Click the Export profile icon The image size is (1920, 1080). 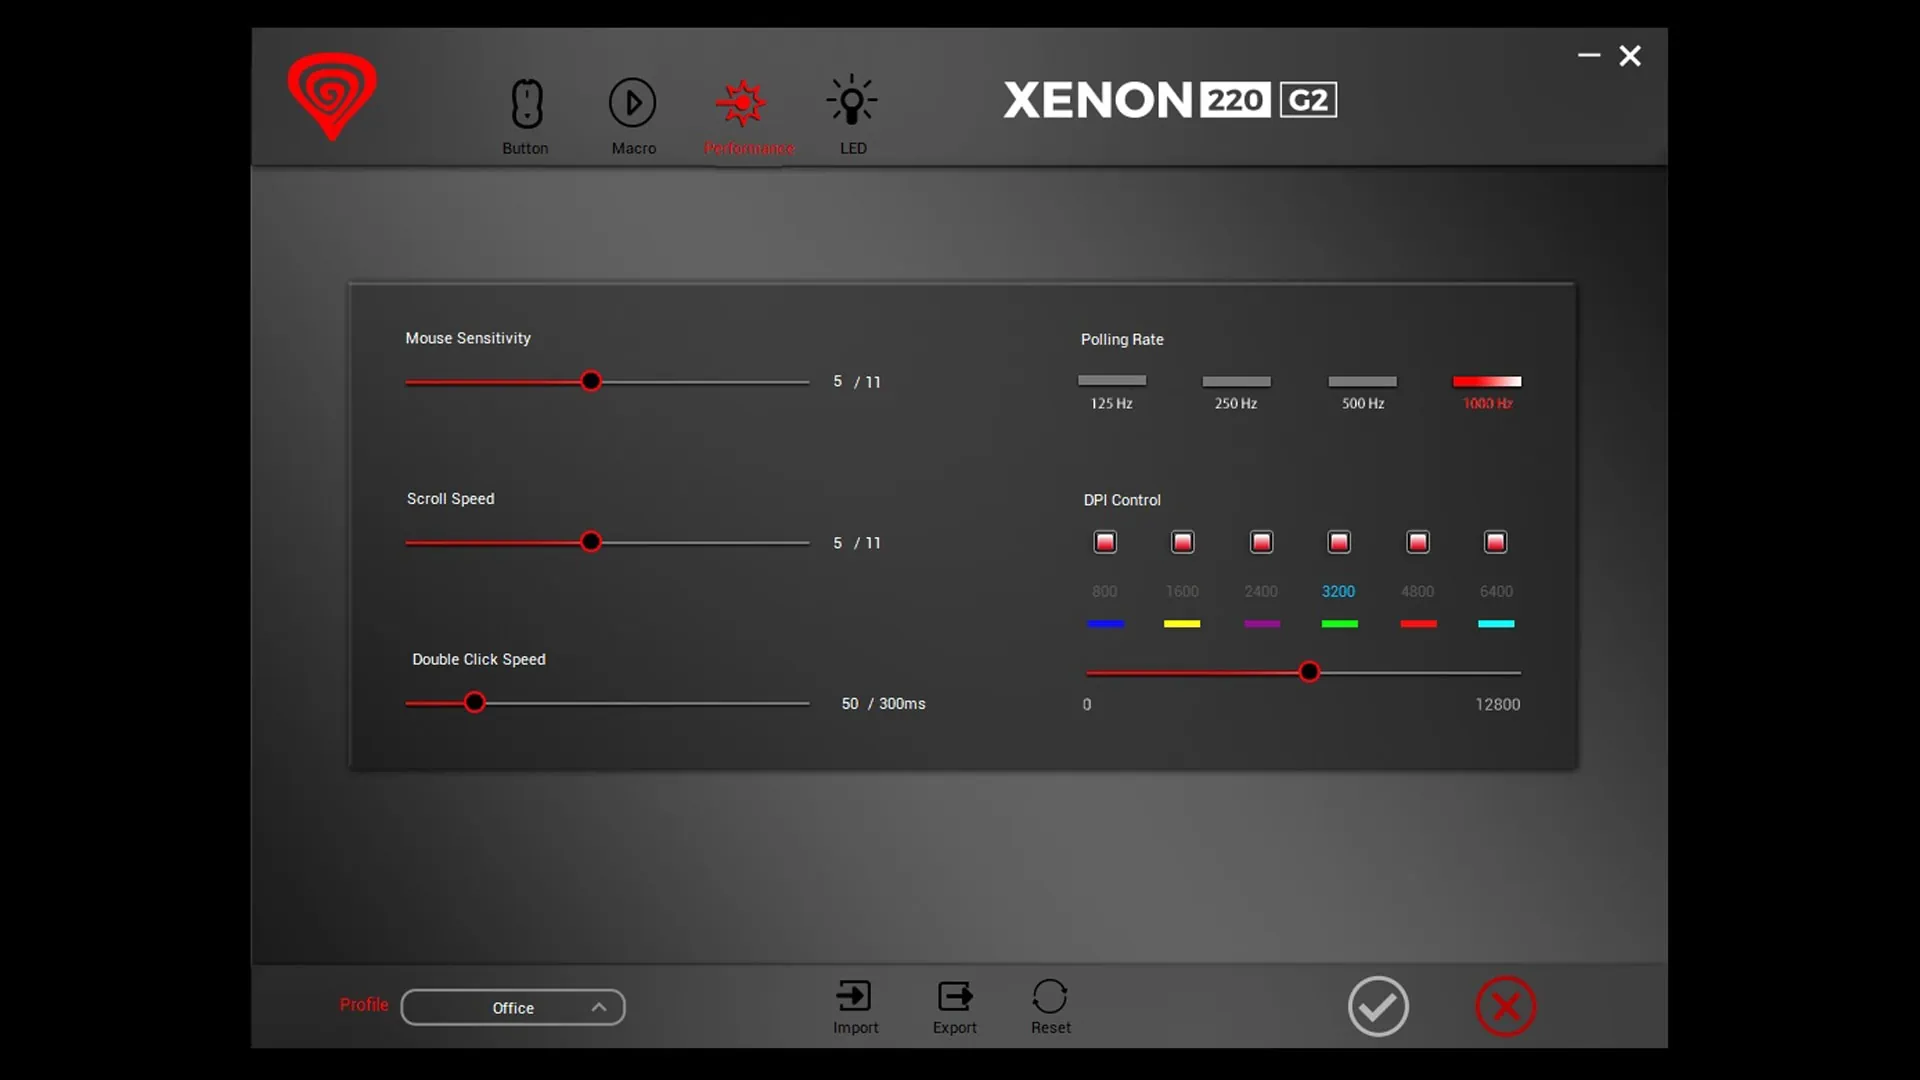tap(955, 995)
